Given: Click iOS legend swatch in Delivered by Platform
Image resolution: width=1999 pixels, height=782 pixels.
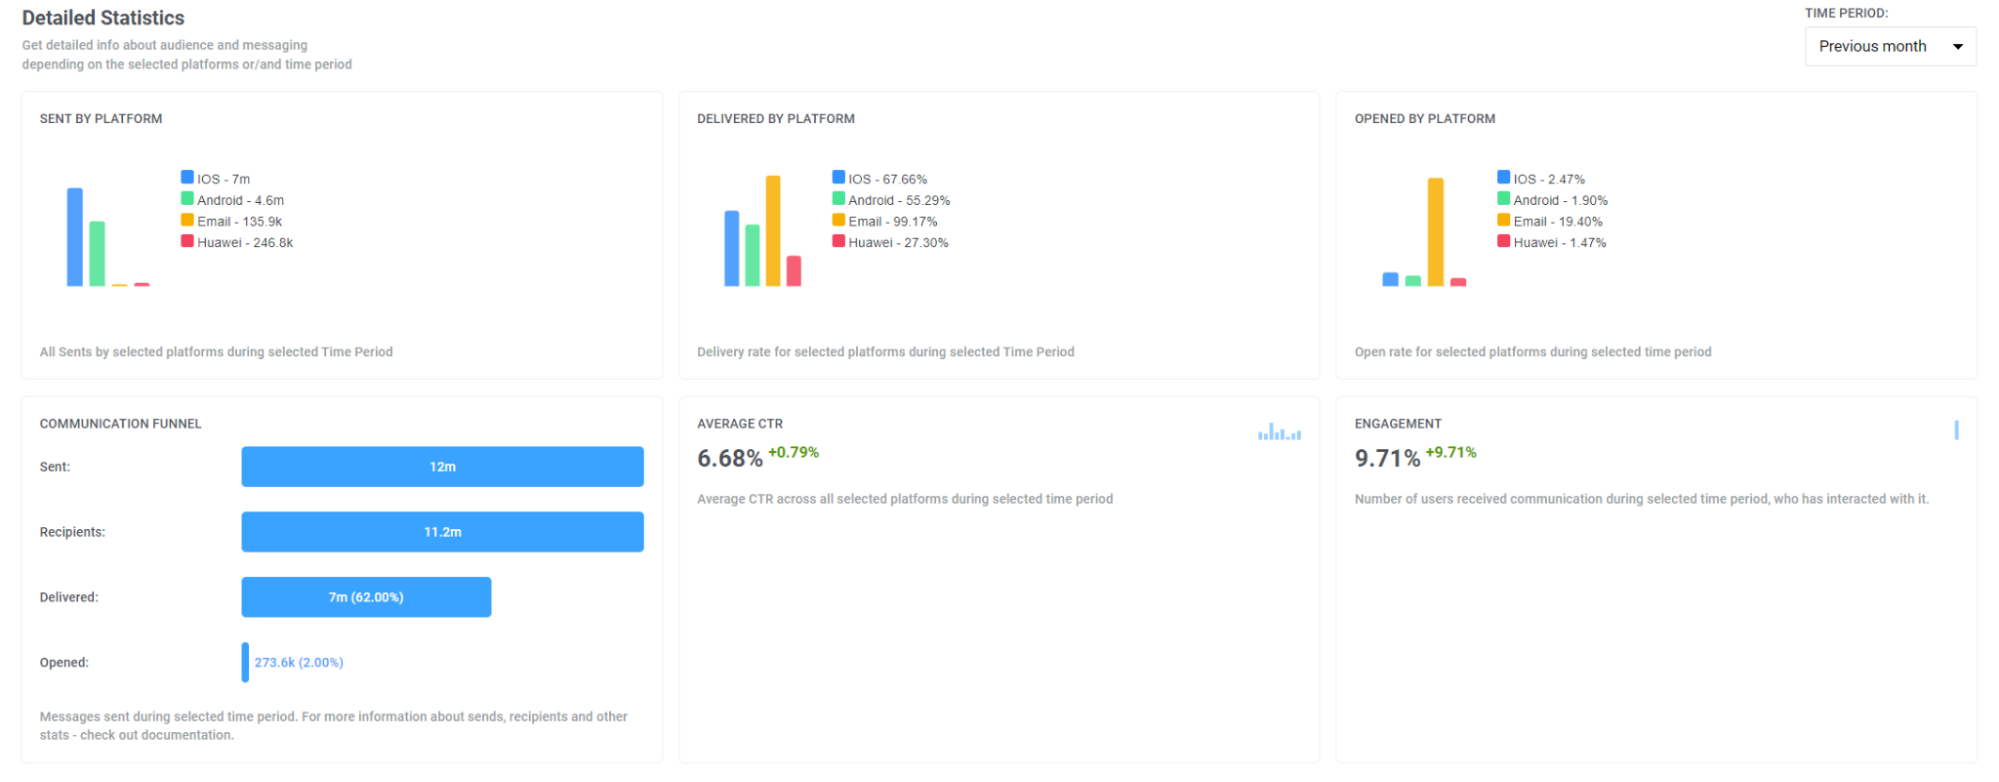Looking at the screenshot, I should (838, 178).
